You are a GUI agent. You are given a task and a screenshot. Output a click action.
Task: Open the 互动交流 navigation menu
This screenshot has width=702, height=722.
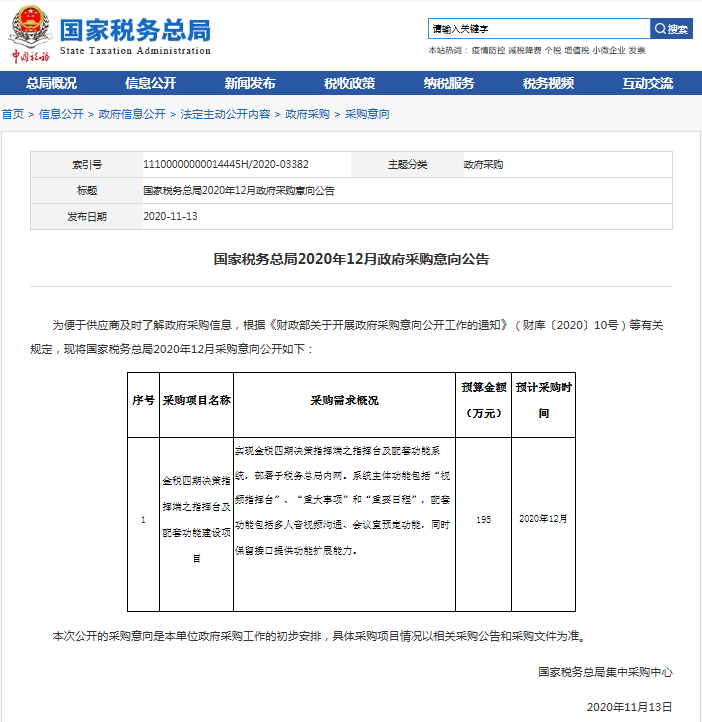(x=648, y=83)
